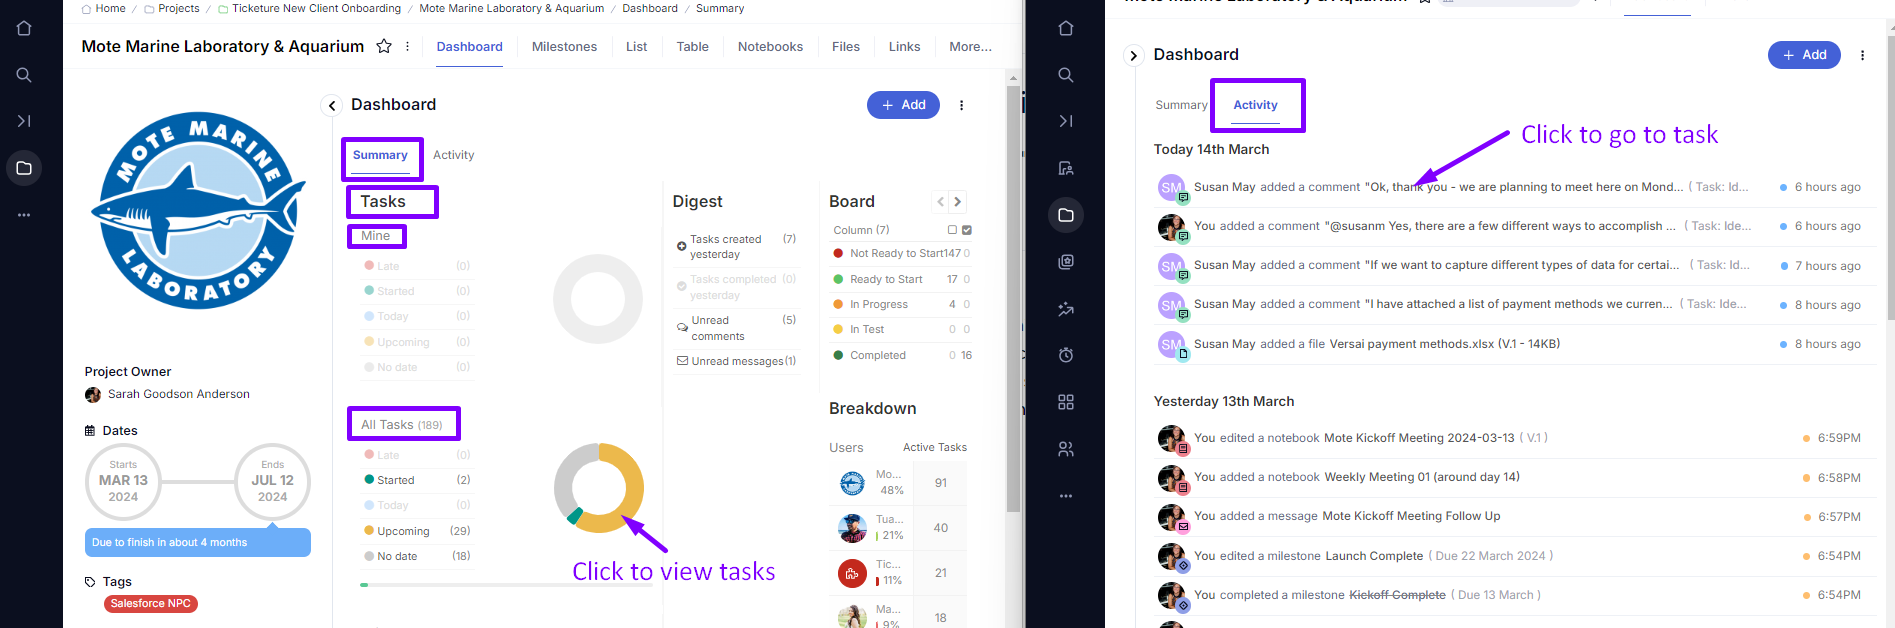
Task: Open Files tab
Action: [x=846, y=47]
